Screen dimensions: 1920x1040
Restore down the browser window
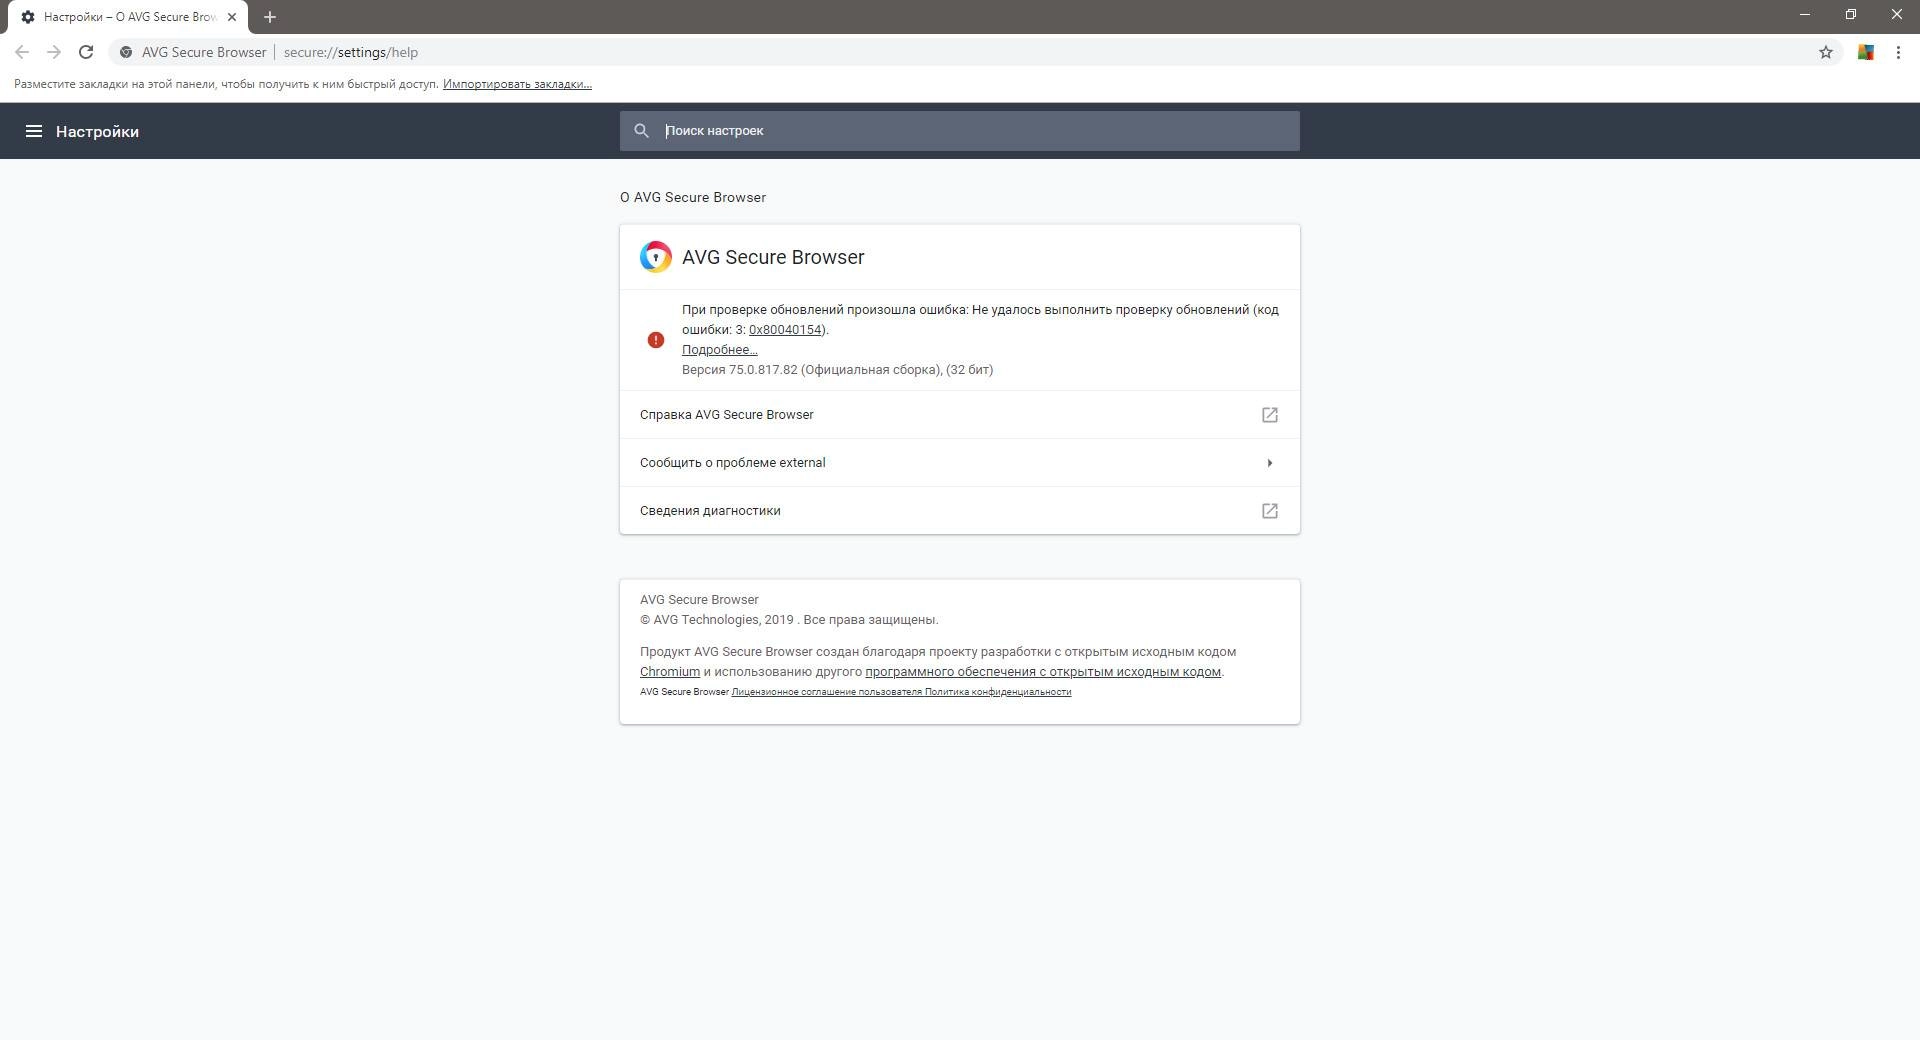click(1851, 14)
